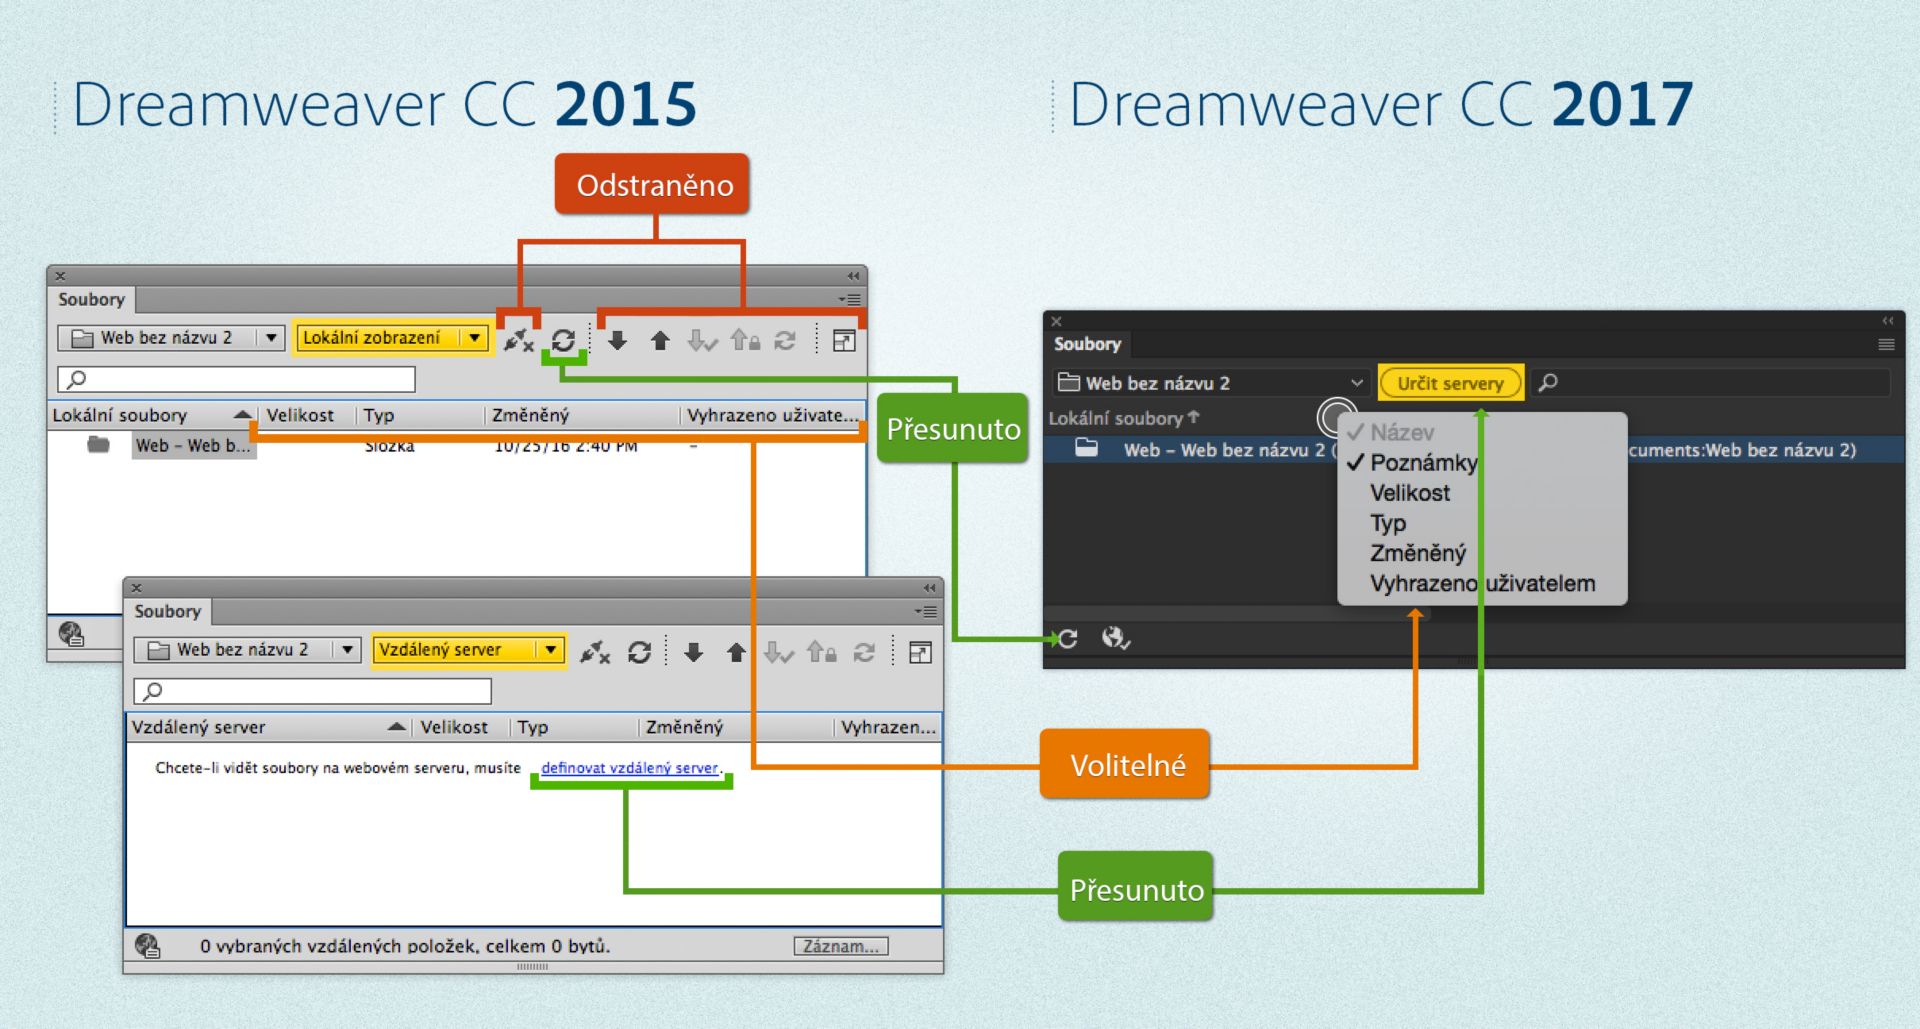1920x1029 pixels.
Task: Select the Refresh icon in the 2015 Files toolbar
Action: [x=565, y=340]
